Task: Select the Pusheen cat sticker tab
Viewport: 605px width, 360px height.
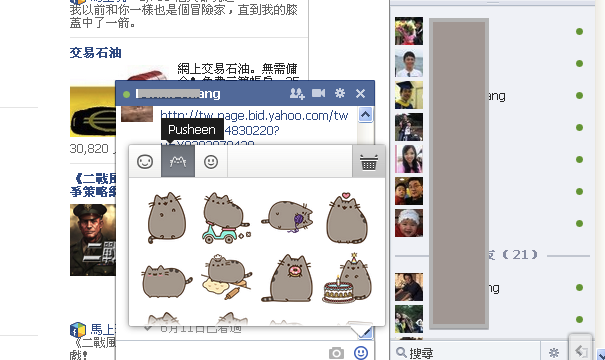Action: [x=178, y=162]
